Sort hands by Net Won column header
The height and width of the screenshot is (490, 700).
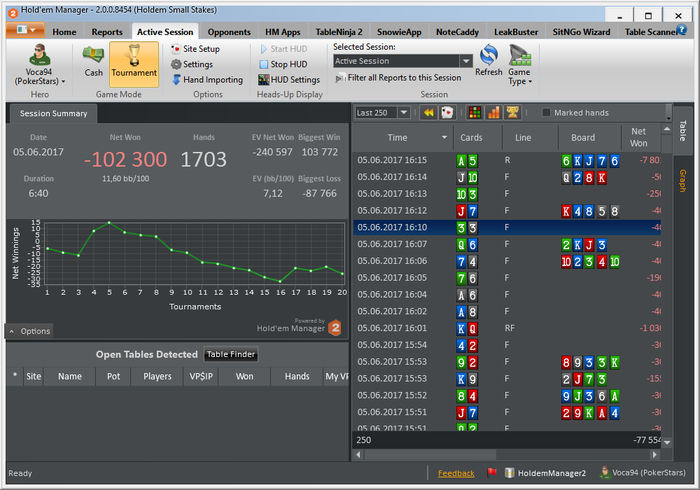(641, 137)
